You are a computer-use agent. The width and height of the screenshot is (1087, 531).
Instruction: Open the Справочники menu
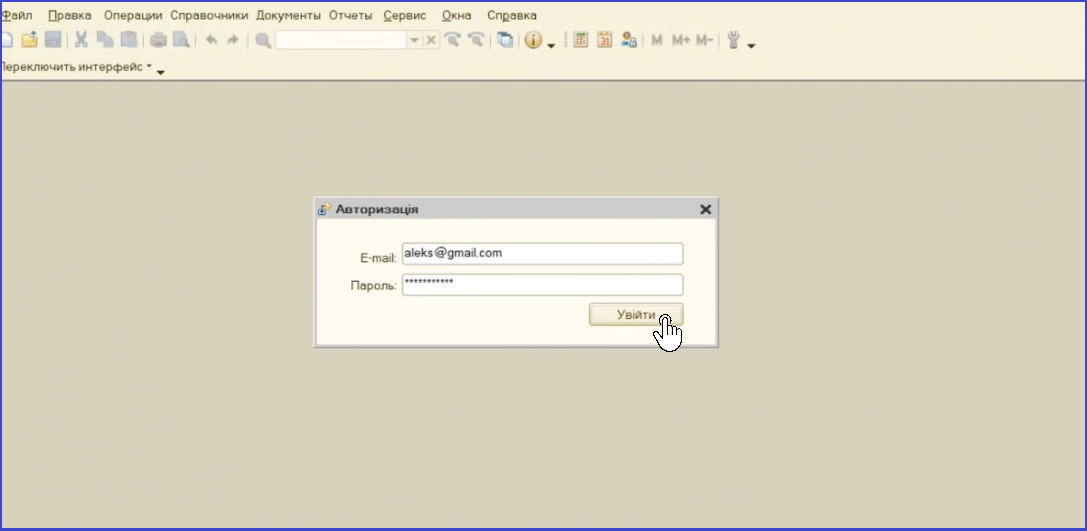[209, 15]
